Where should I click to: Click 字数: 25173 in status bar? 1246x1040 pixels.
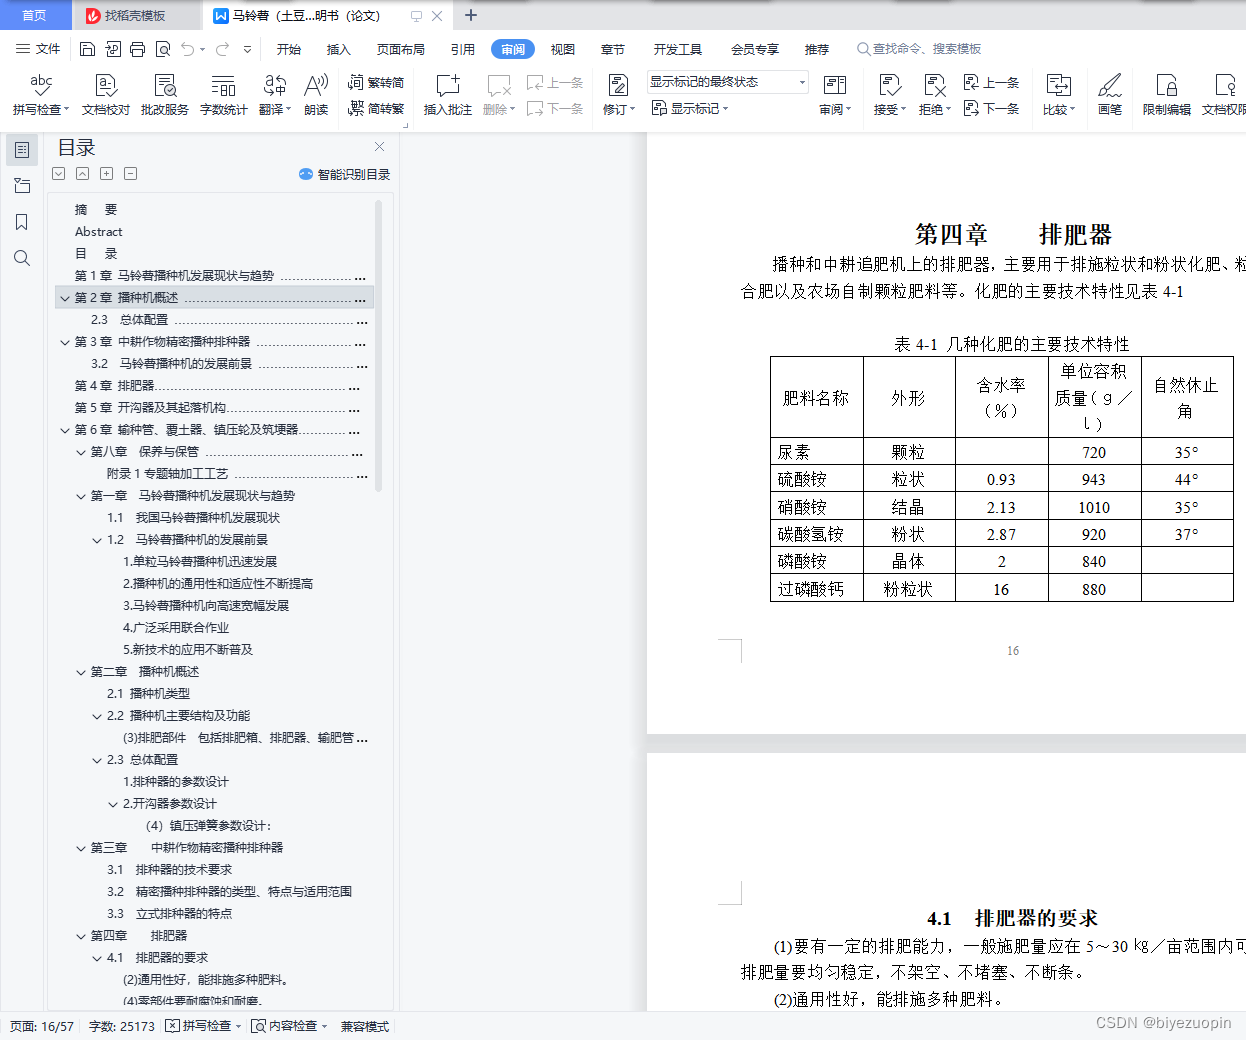(121, 1026)
